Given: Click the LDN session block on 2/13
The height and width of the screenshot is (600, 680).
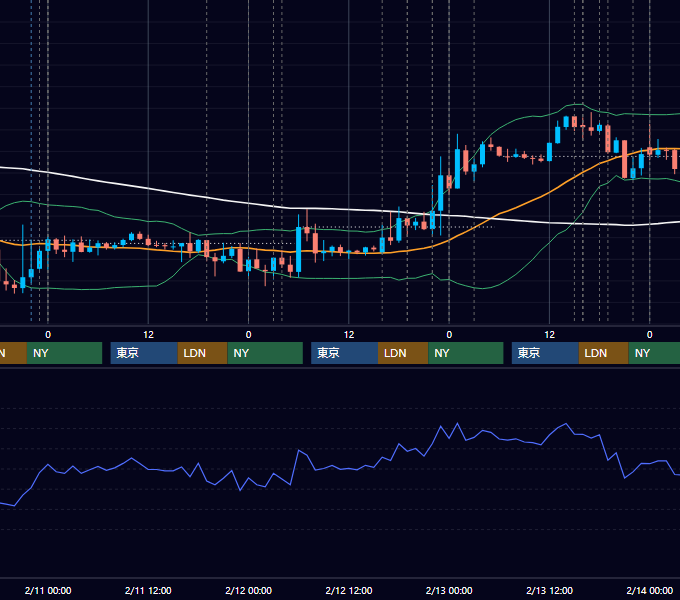Looking at the screenshot, I should pos(604,353).
